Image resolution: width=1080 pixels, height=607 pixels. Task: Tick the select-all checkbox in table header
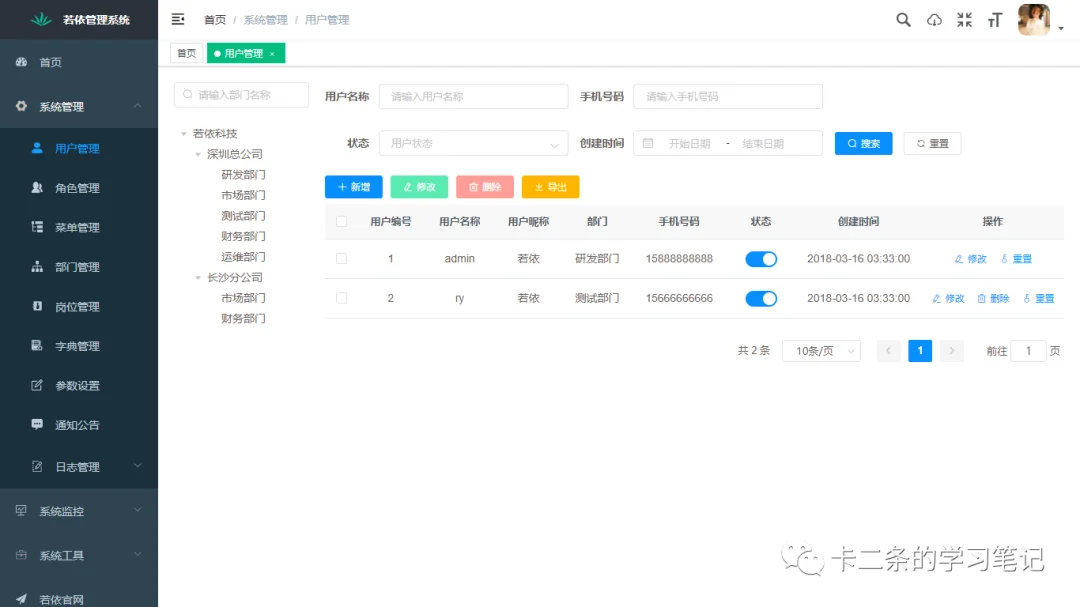pos(342,221)
